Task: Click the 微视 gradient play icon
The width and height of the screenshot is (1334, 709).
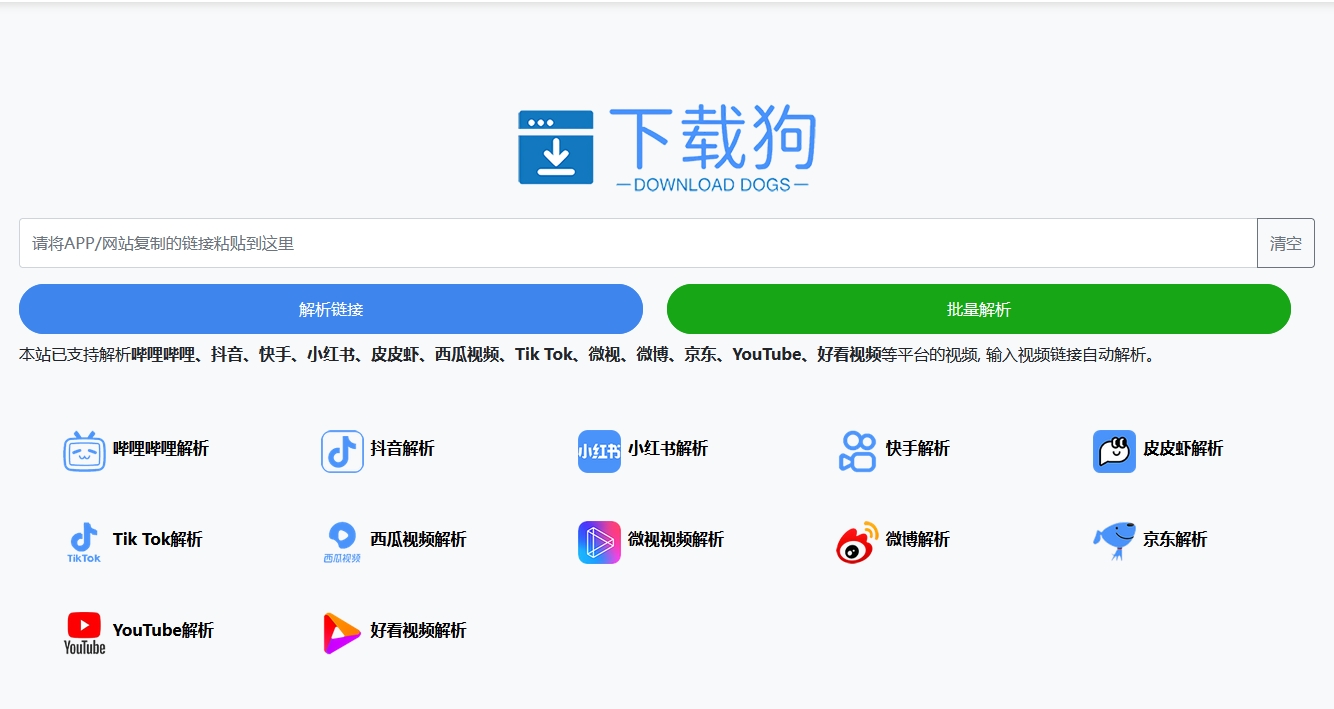Action: pos(599,542)
